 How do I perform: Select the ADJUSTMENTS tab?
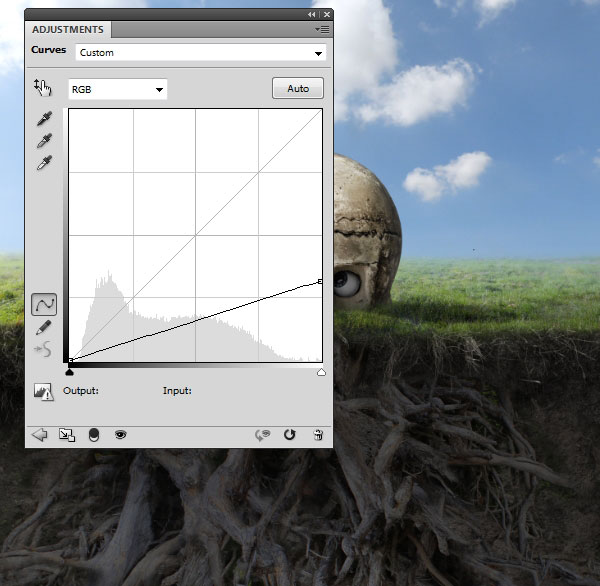[68, 29]
